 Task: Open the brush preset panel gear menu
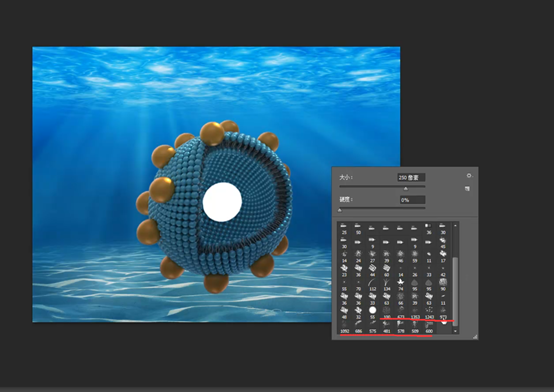[469, 175]
